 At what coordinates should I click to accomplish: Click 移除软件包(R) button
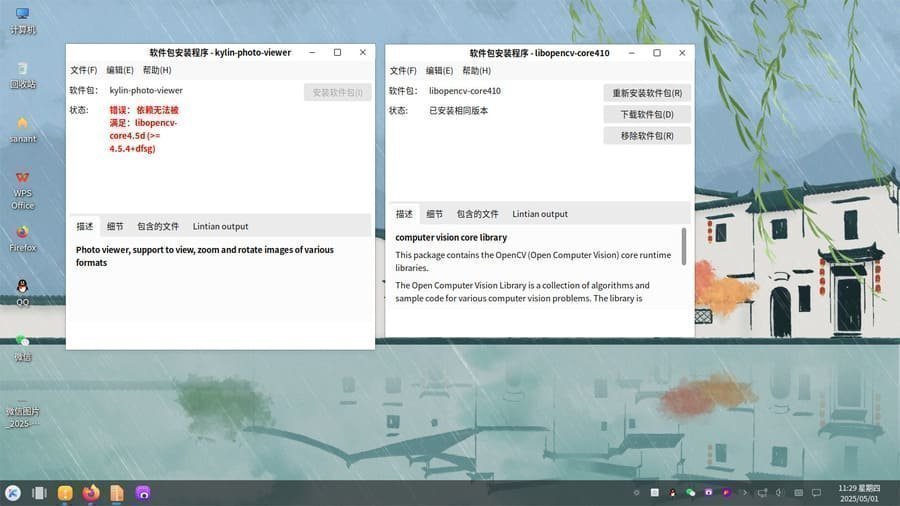(647, 135)
